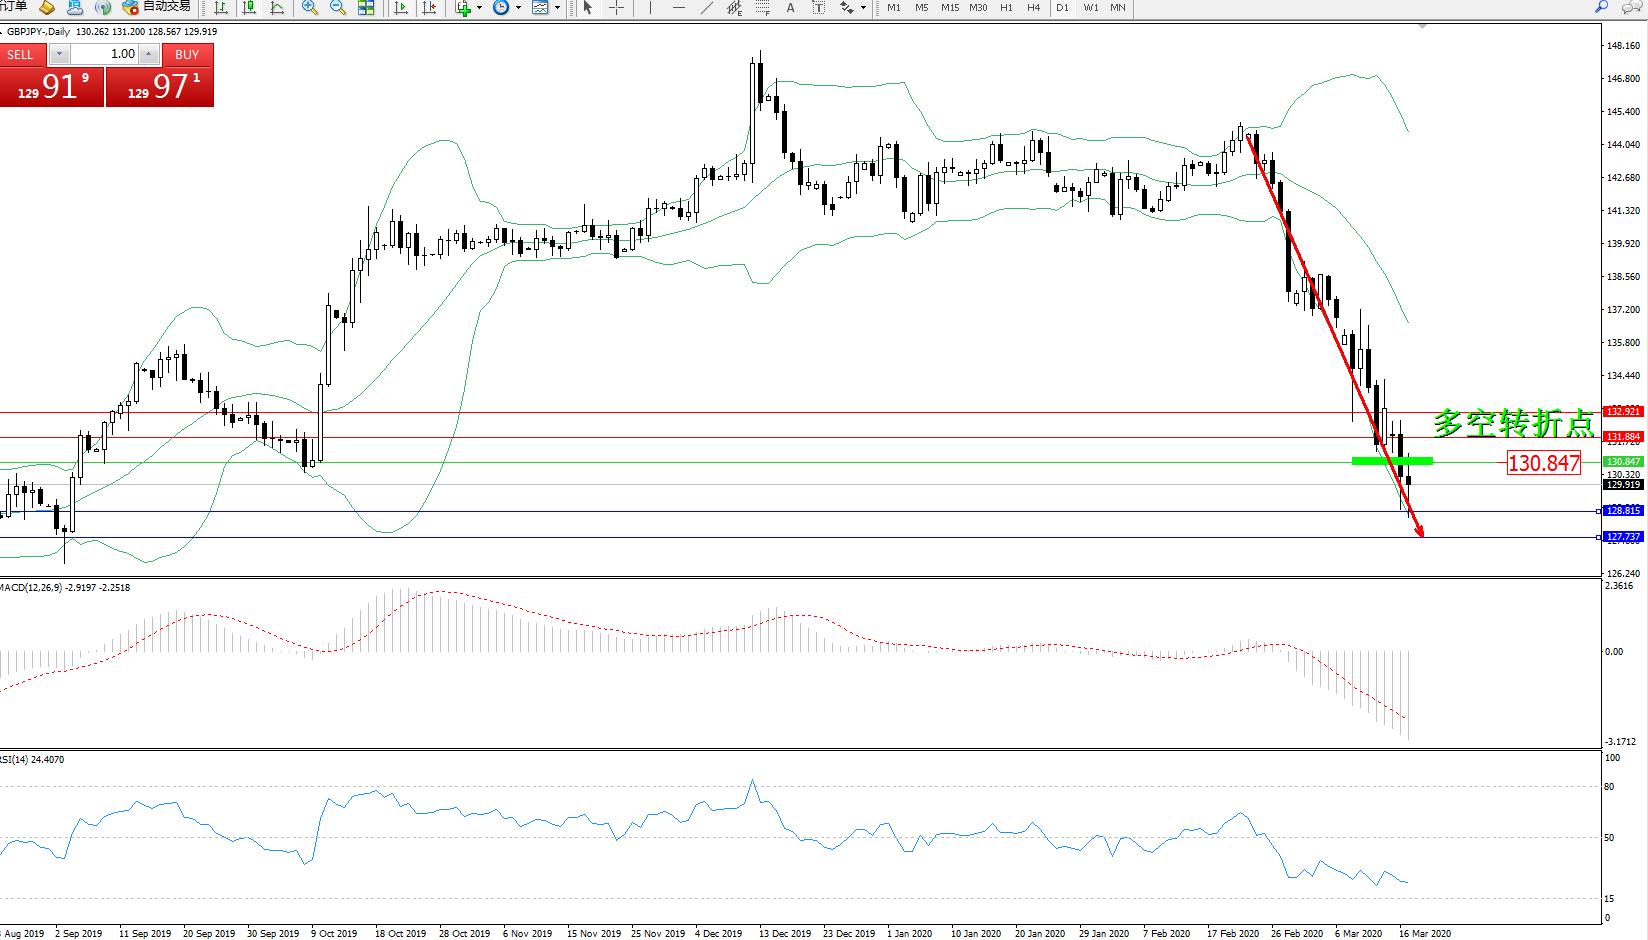Toggle the chart shift button
This screenshot has height=940, width=1648.
[429, 8]
